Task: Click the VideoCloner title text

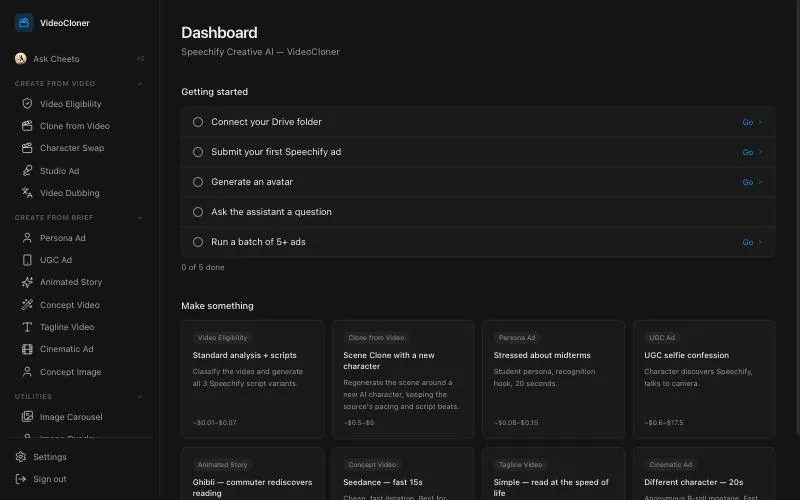Action: click(65, 23)
